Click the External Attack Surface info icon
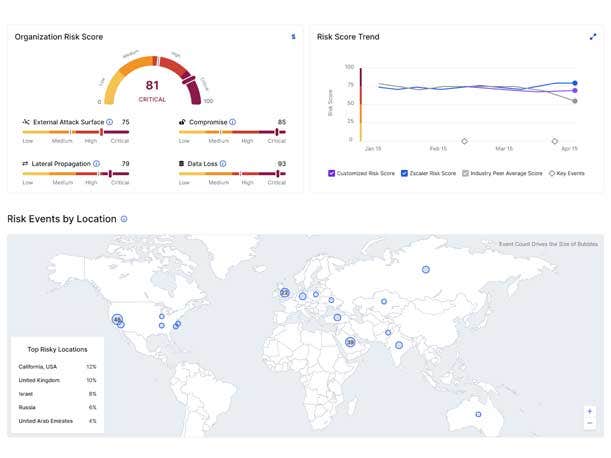 point(110,122)
